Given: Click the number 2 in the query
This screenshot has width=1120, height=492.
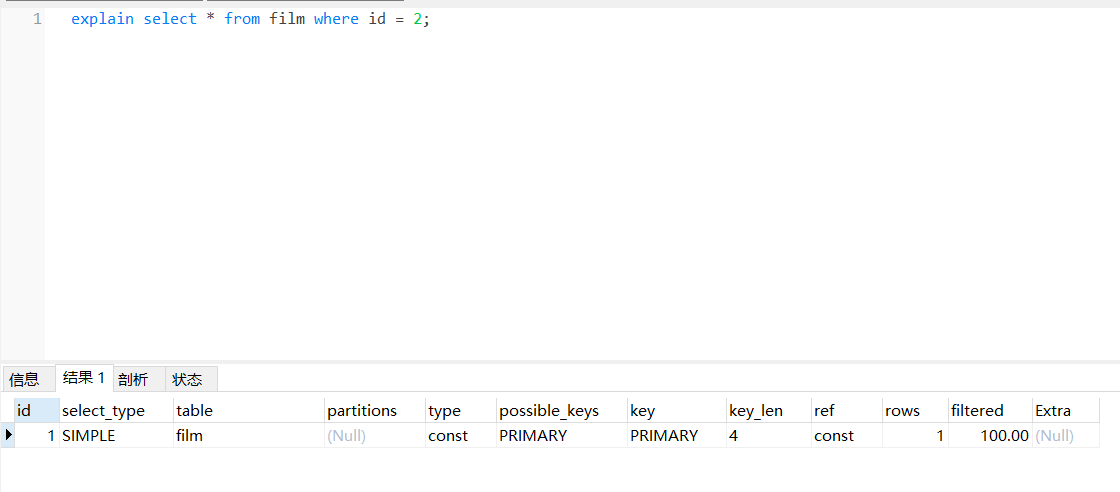Looking at the screenshot, I should tap(418, 19).
